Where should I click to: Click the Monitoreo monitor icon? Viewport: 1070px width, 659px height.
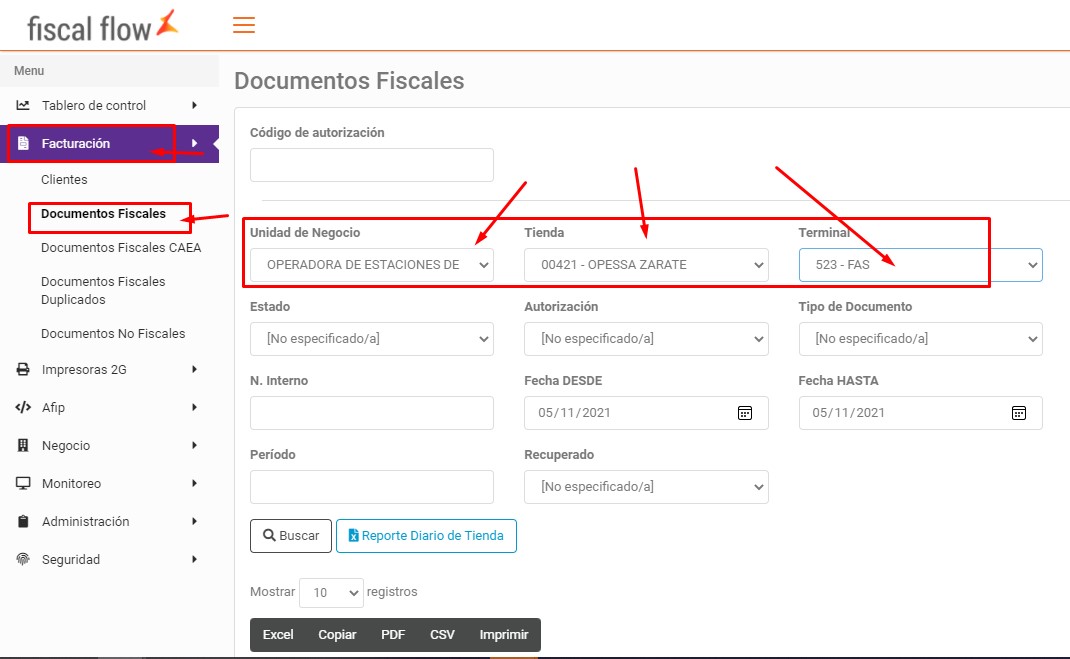click(23, 484)
